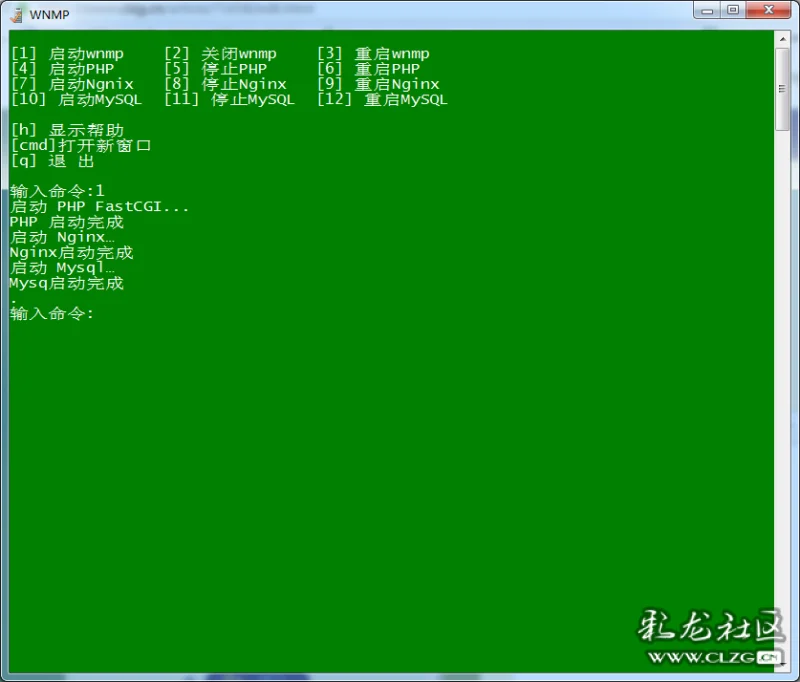Click the '[11] 停止MySQL' menu text
The height and width of the screenshot is (682, 800).
tap(230, 99)
